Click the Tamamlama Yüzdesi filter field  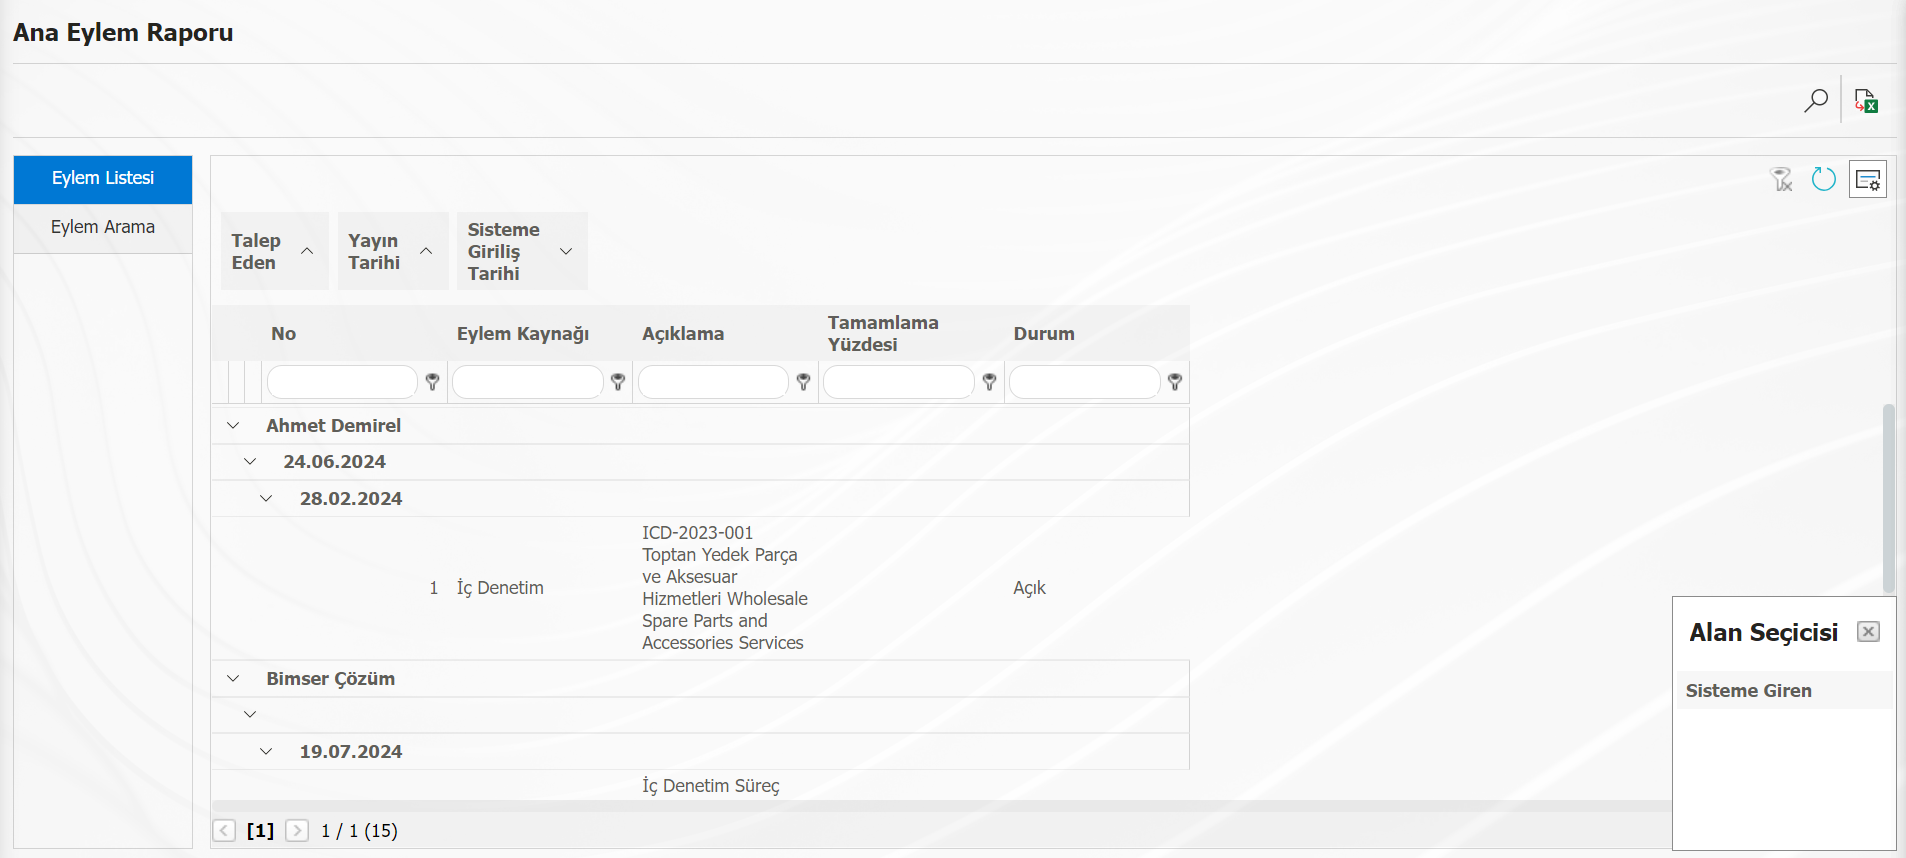click(x=899, y=382)
